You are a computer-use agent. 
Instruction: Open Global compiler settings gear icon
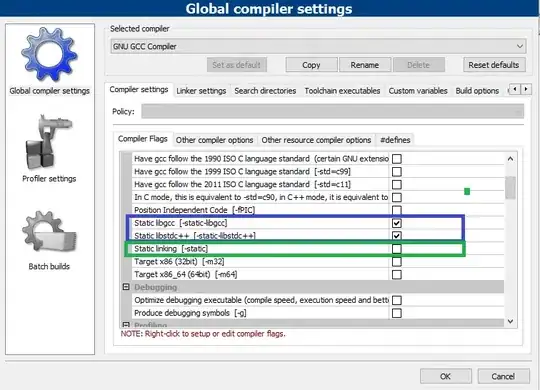49,54
